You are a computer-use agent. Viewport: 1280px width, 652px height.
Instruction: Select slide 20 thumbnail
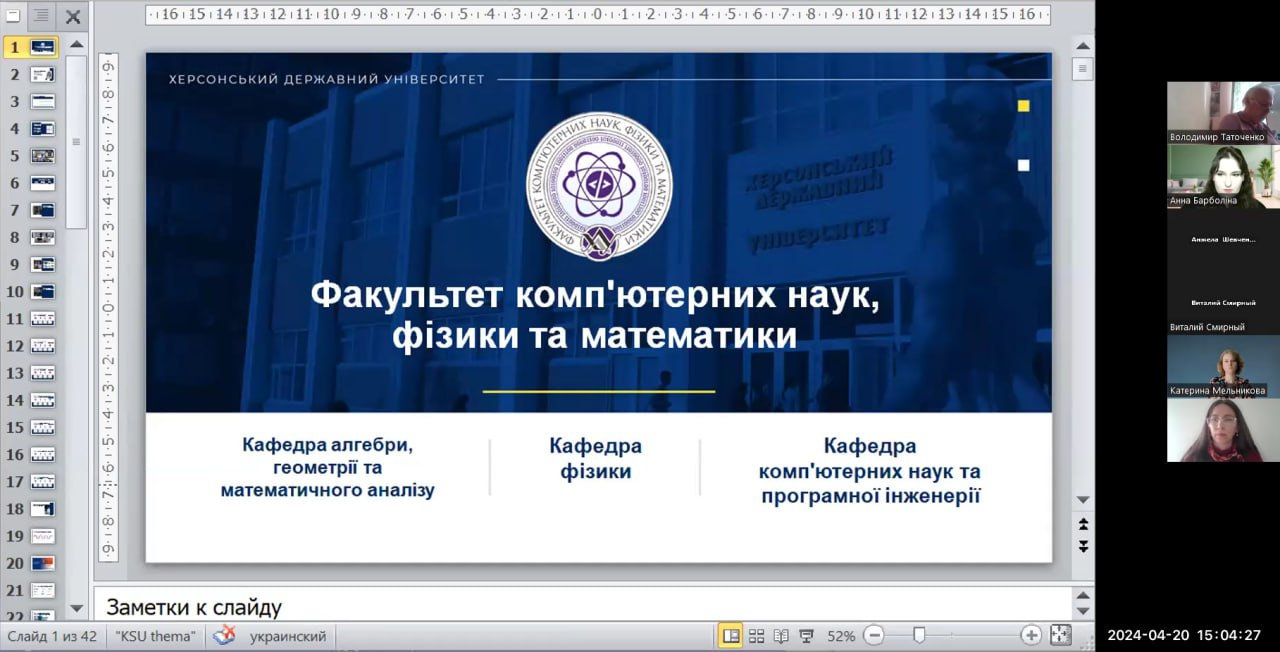[42, 563]
